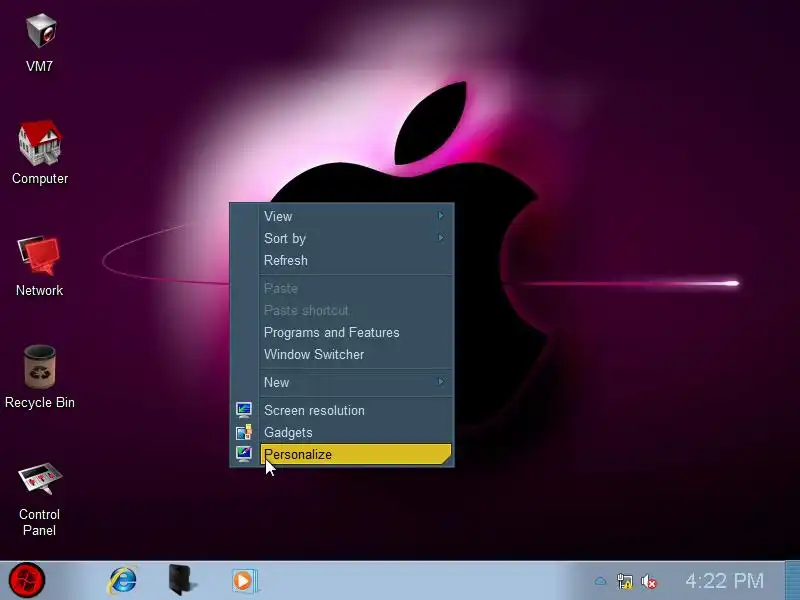This screenshot has height=600, width=800.
Task: Open the Sort by submenu
Action: click(356, 238)
